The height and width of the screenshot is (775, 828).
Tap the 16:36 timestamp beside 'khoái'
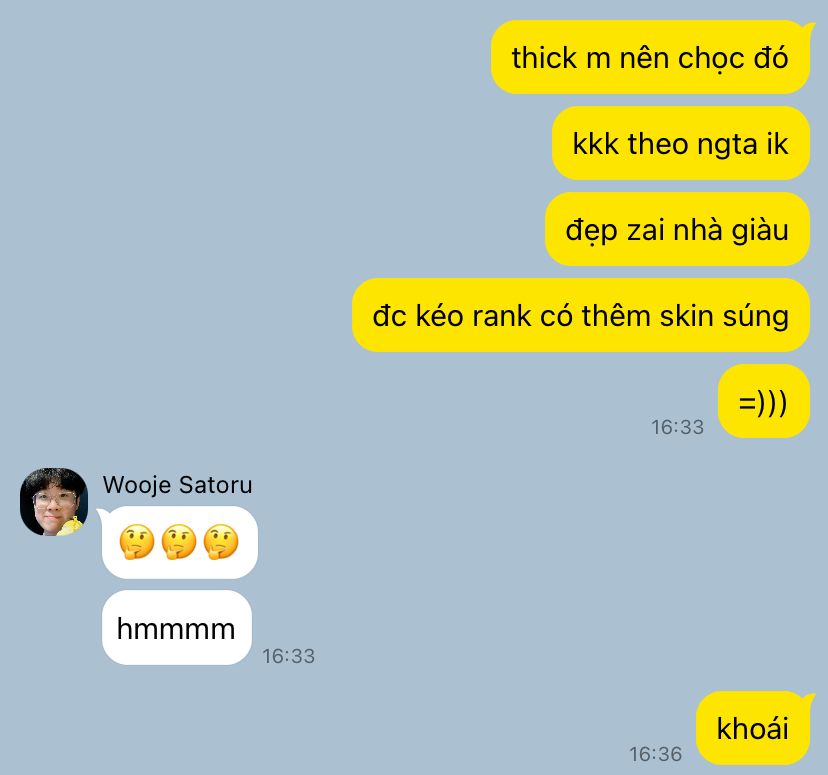(656, 754)
